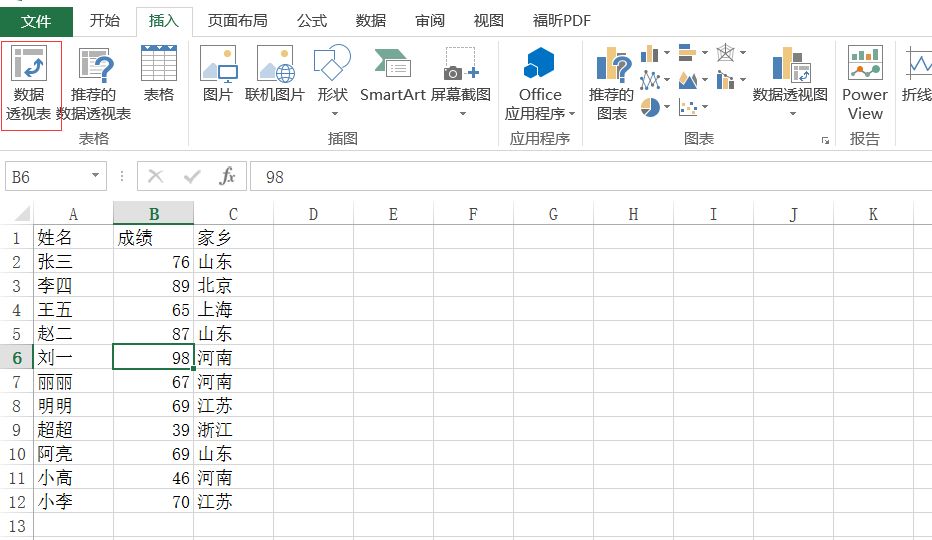Image resolution: width=932 pixels, height=540 pixels.
Task: Expand the column chart dropdown arrow
Action: tap(667, 53)
